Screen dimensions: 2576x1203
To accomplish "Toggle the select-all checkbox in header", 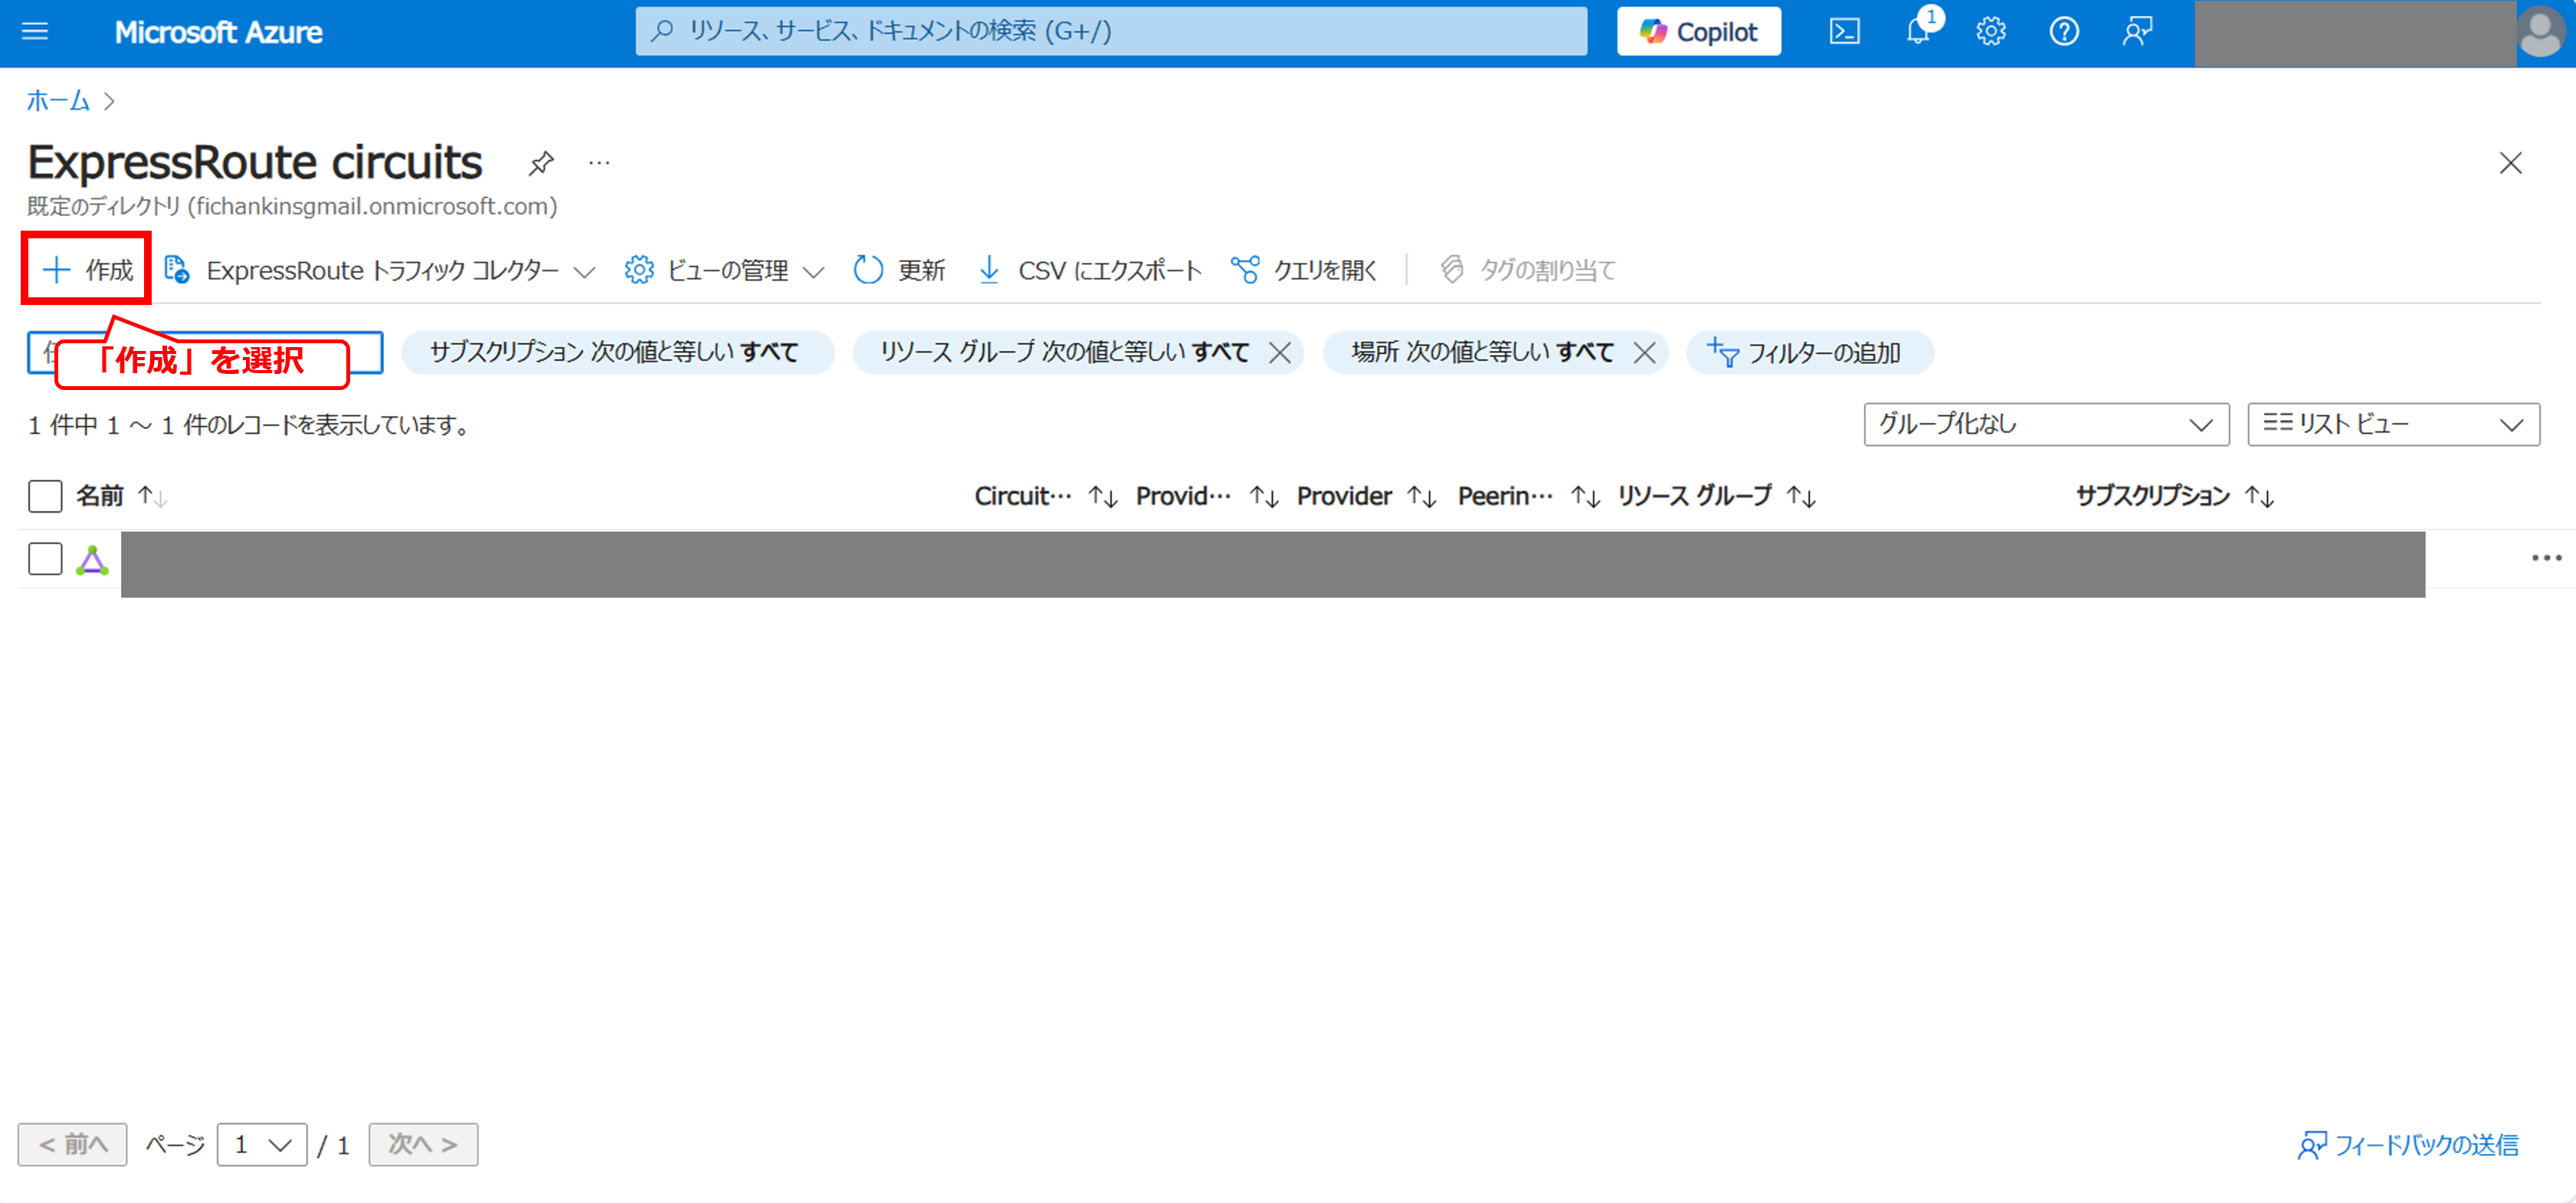I will [45, 496].
